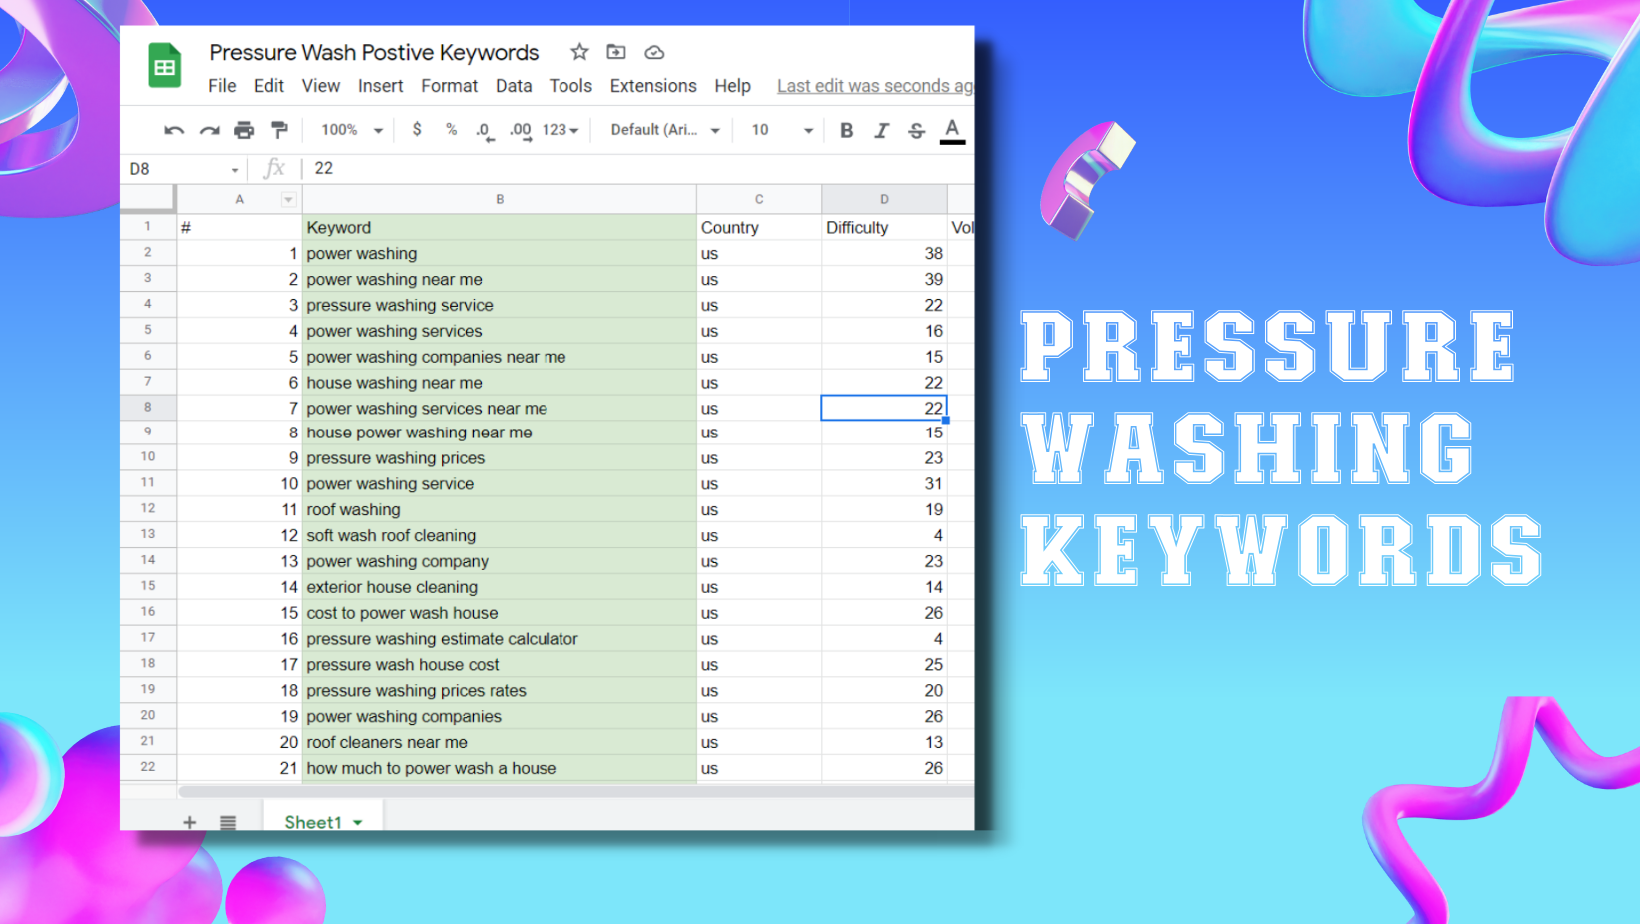Decrease decimal places for cell D8
This screenshot has height=924, width=1640.
(484, 130)
